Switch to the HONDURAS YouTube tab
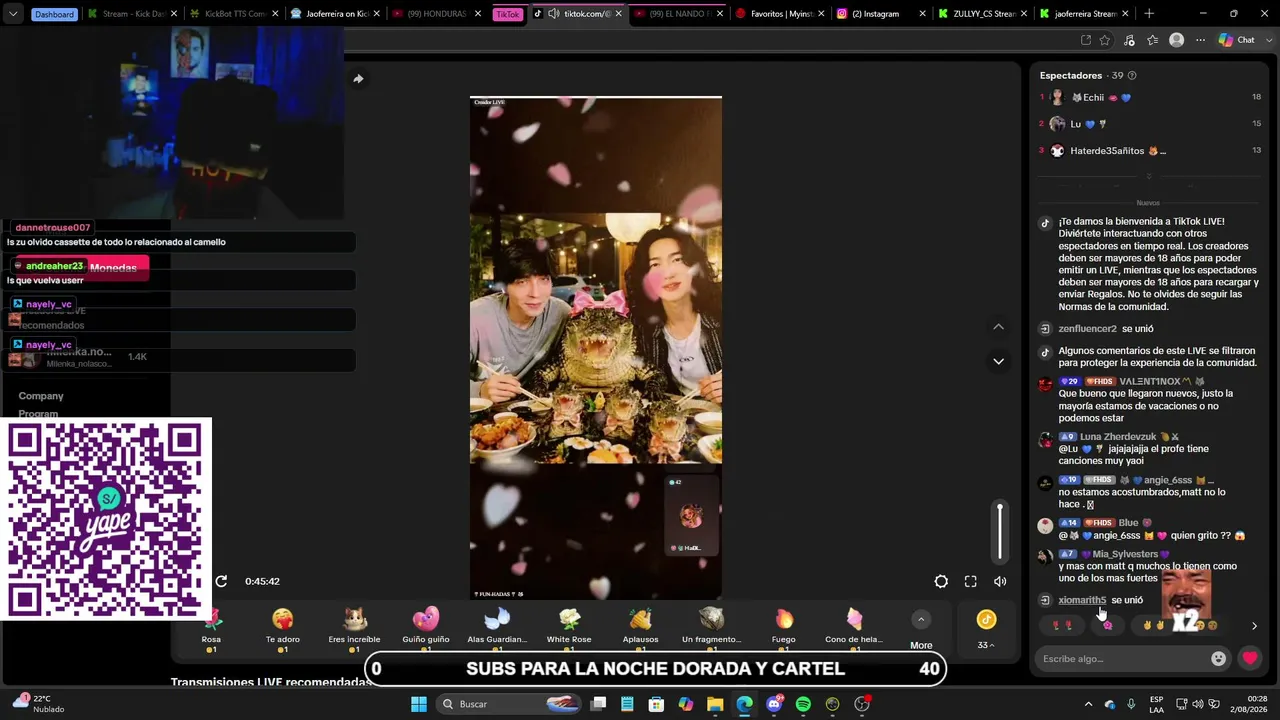 click(x=437, y=14)
